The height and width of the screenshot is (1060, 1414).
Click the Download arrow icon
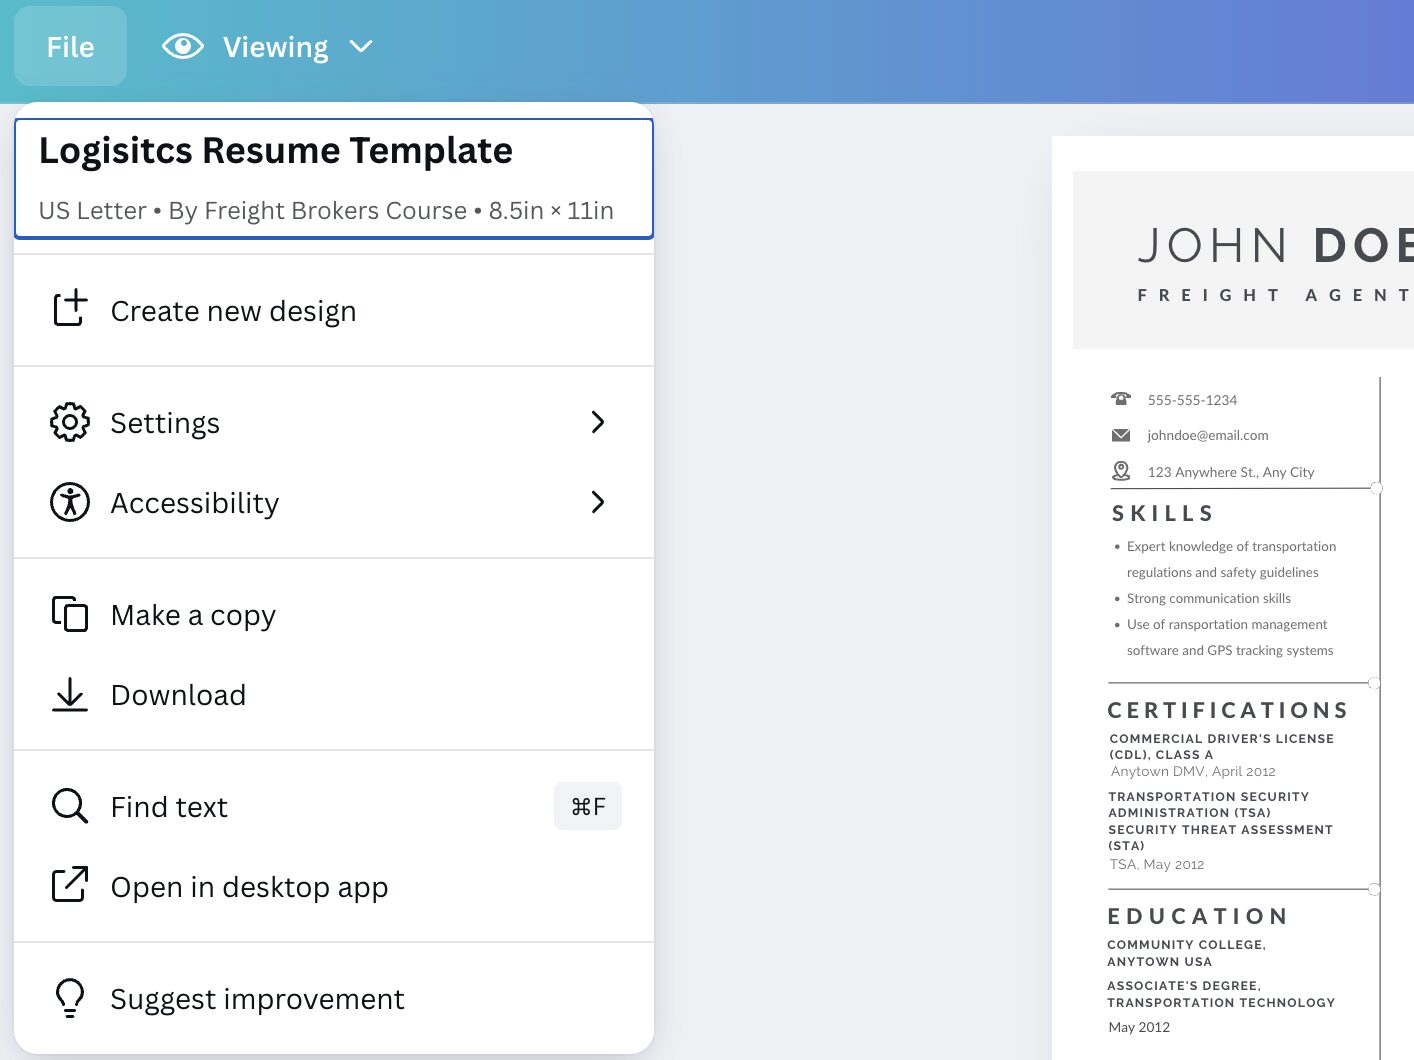click(70, 694)
